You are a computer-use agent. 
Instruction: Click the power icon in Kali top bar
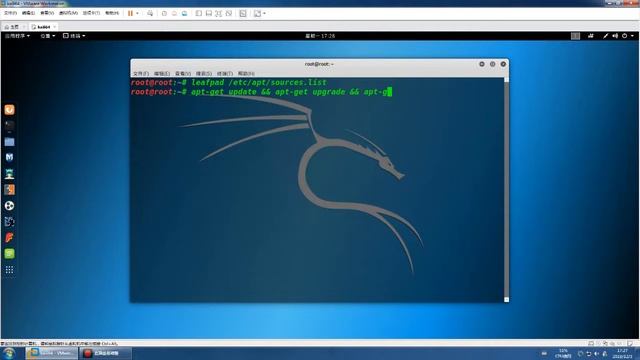[x=624, y=36]
